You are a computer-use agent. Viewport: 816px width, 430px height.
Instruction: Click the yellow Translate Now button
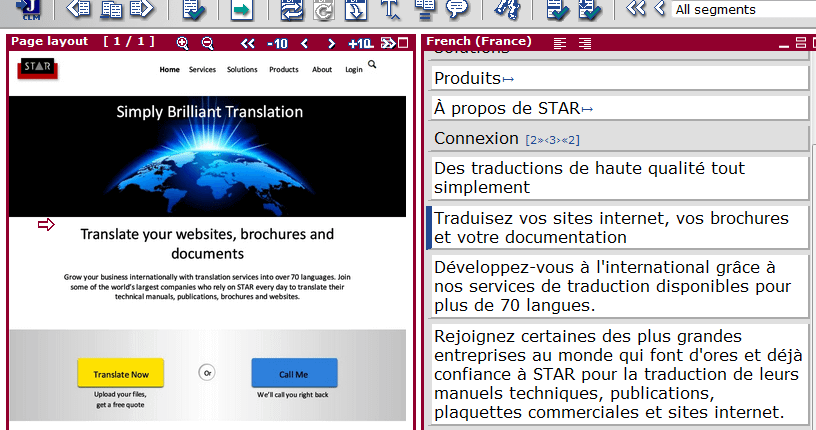[121, 373]
